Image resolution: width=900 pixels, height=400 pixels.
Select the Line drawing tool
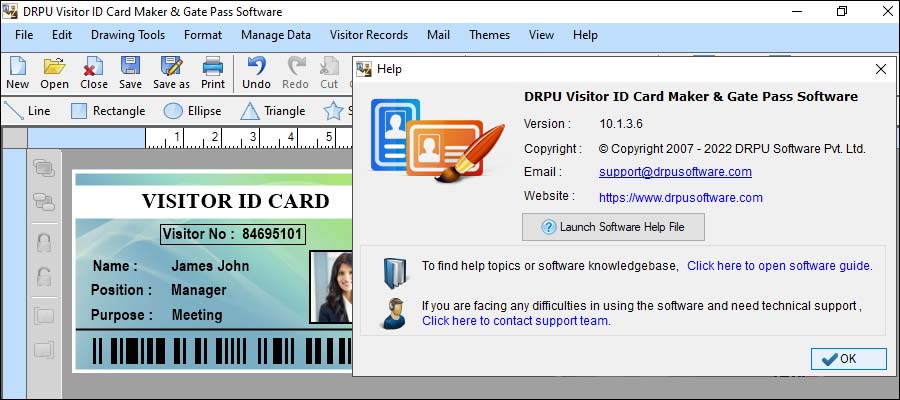pyautogui.click(x=27, y=111)
